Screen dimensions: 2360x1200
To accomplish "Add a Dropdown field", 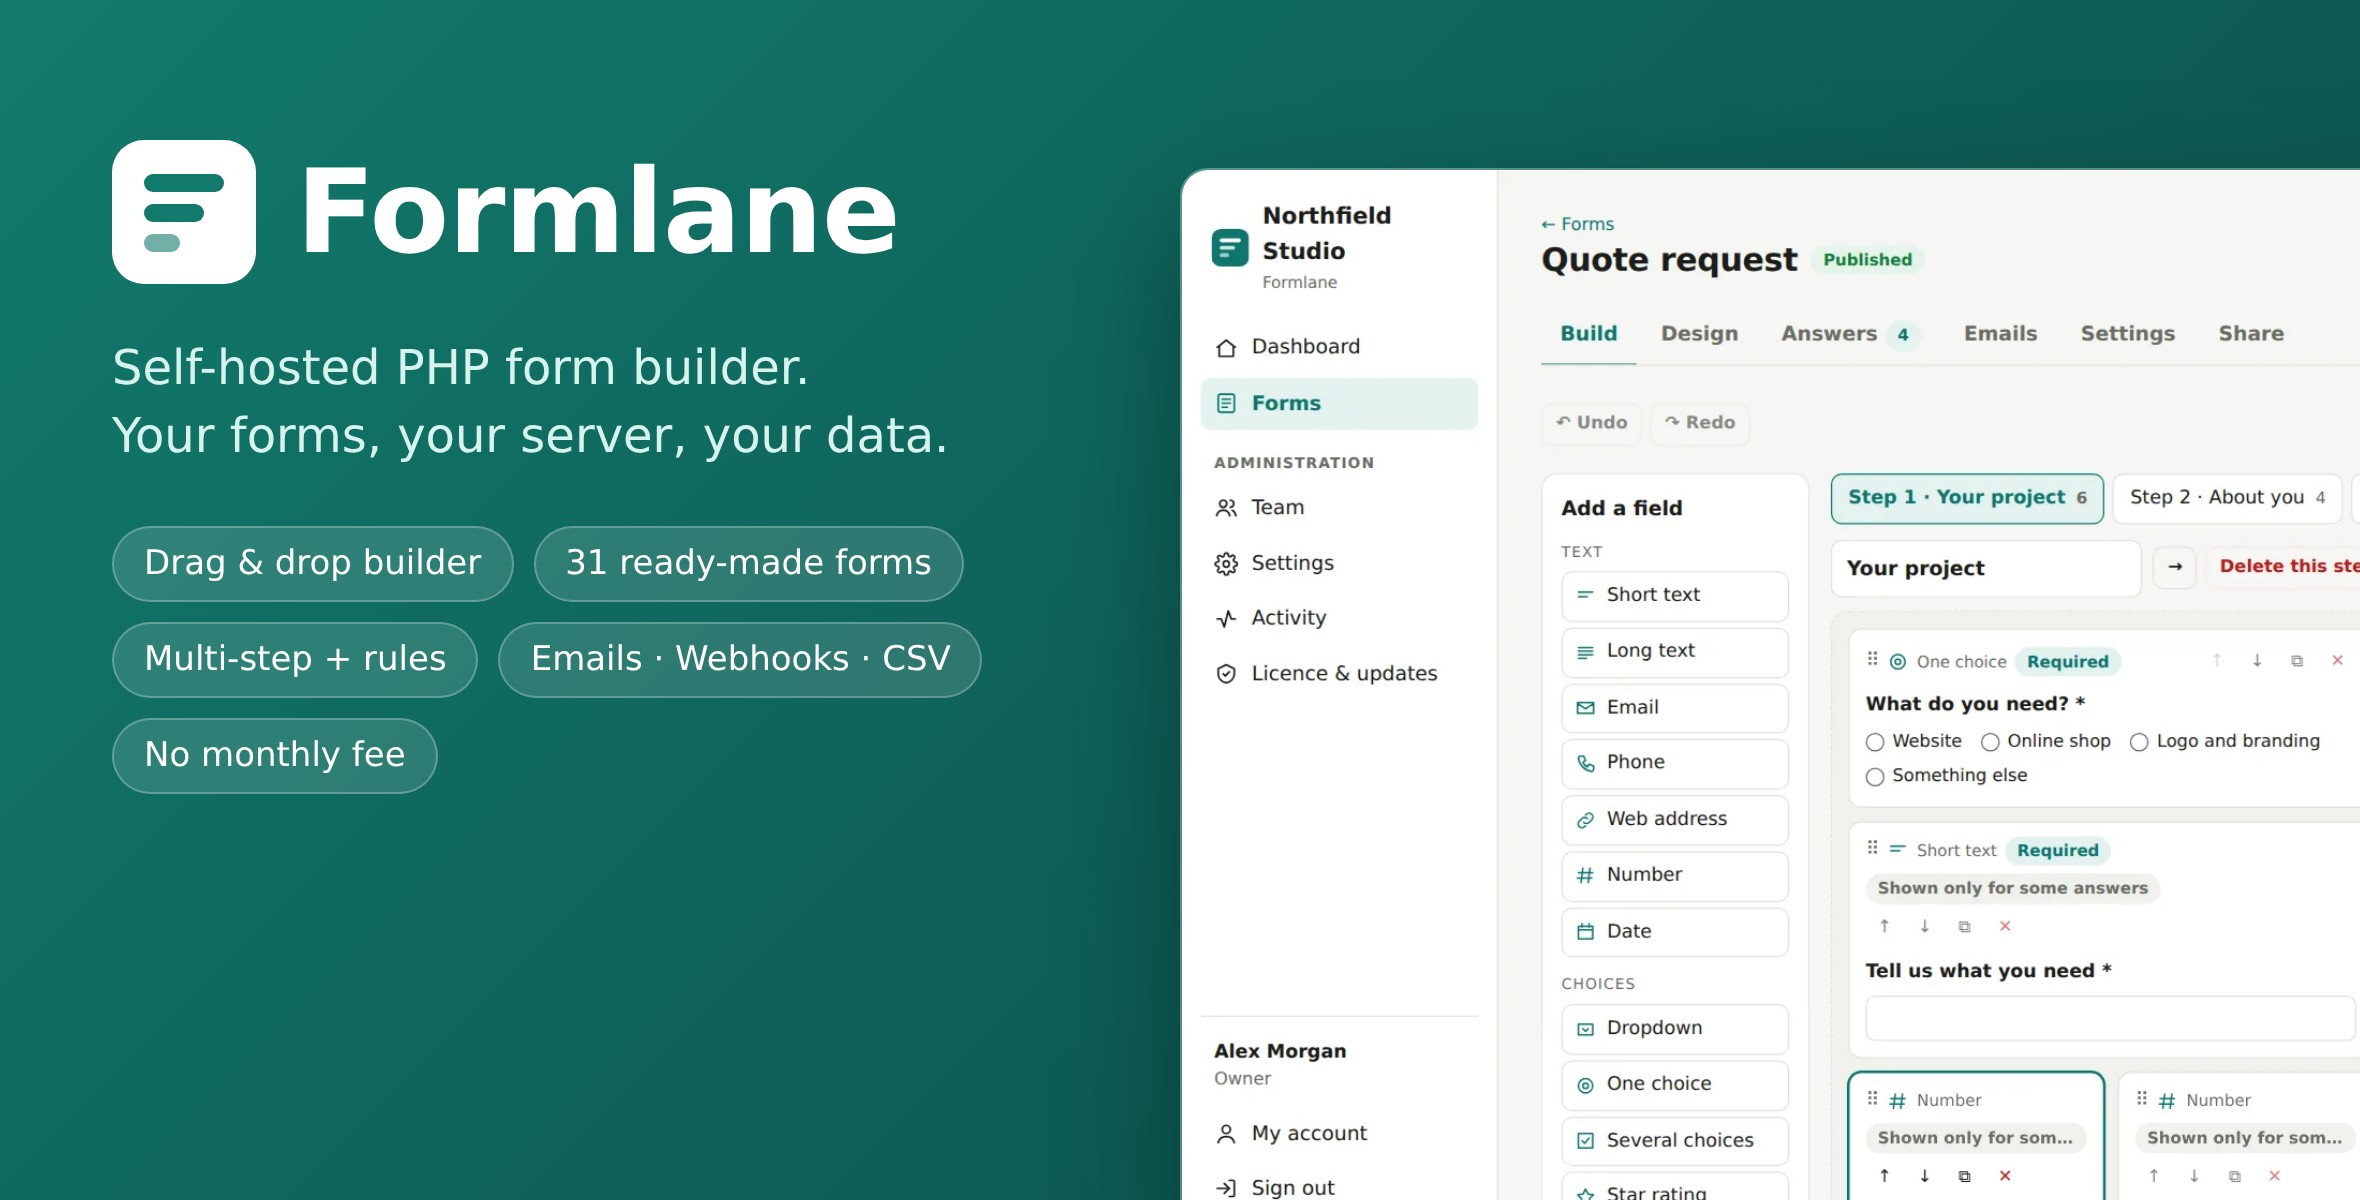I will 1674,1028.
